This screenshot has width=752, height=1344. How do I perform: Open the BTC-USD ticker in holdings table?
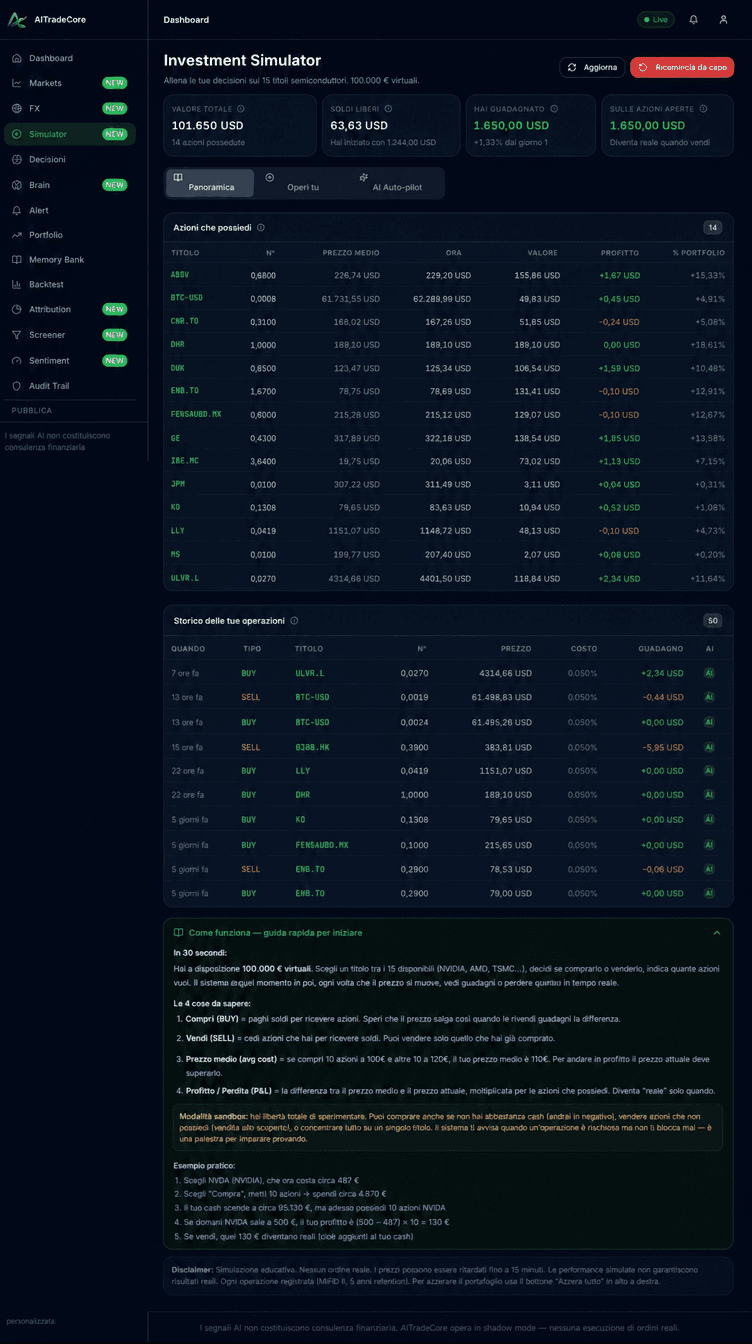(x=187, y=298)
